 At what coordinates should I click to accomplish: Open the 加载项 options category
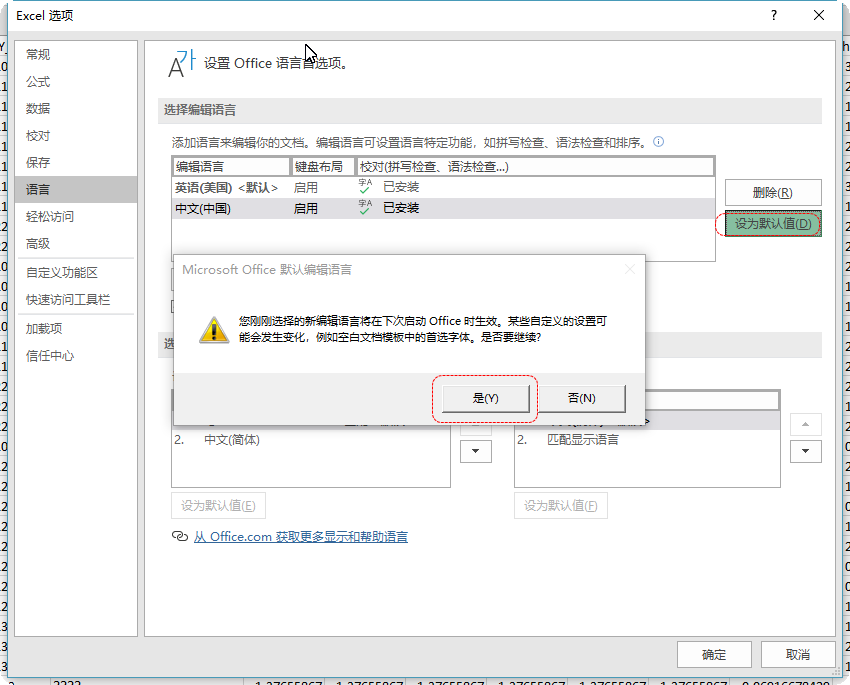[x=76, y=329]
